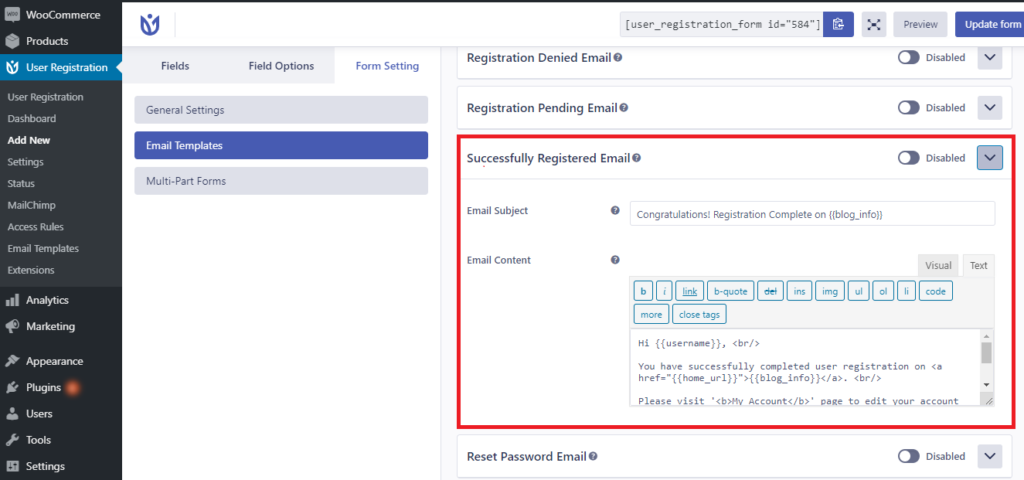The width and height of the screenshot is (1024, 480).
Task: Enable the Successfully Registered Email toggle
Action: point(908,158)
